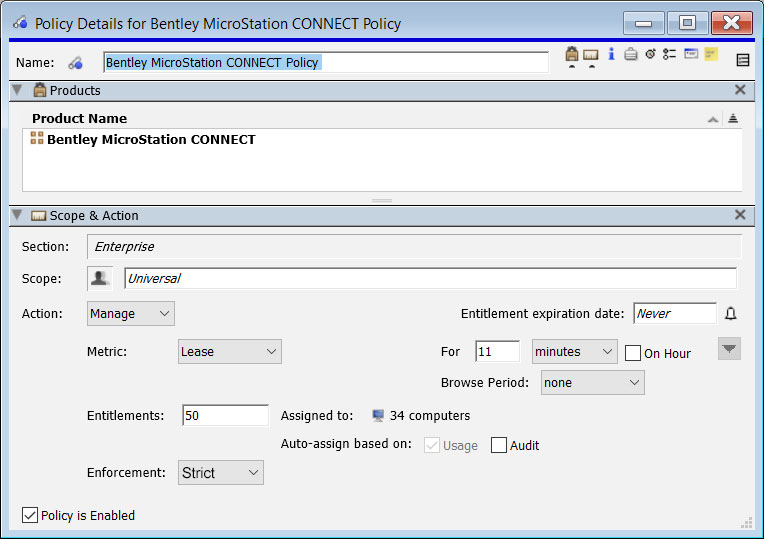Click the gray briefcase toolbar icon
Image resolution: width=764 pixels, height=539 pixels.
(x=630, y=54)
